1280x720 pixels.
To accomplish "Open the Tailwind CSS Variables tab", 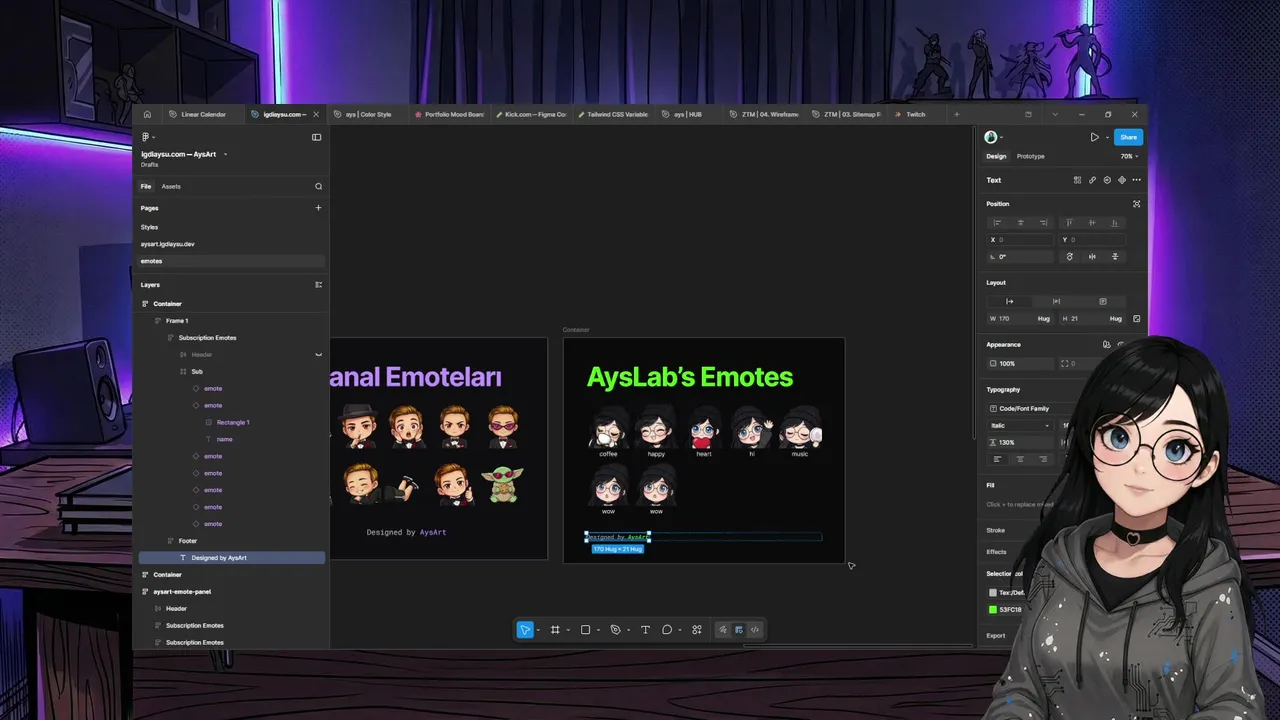I will [612, 114].
